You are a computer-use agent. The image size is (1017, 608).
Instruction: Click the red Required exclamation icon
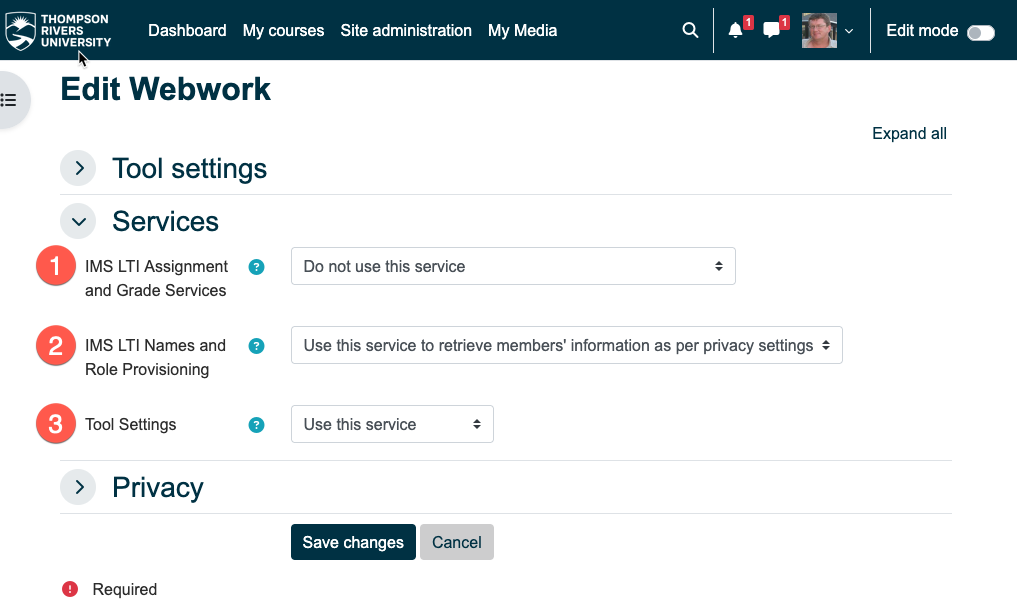click(70, 589)
